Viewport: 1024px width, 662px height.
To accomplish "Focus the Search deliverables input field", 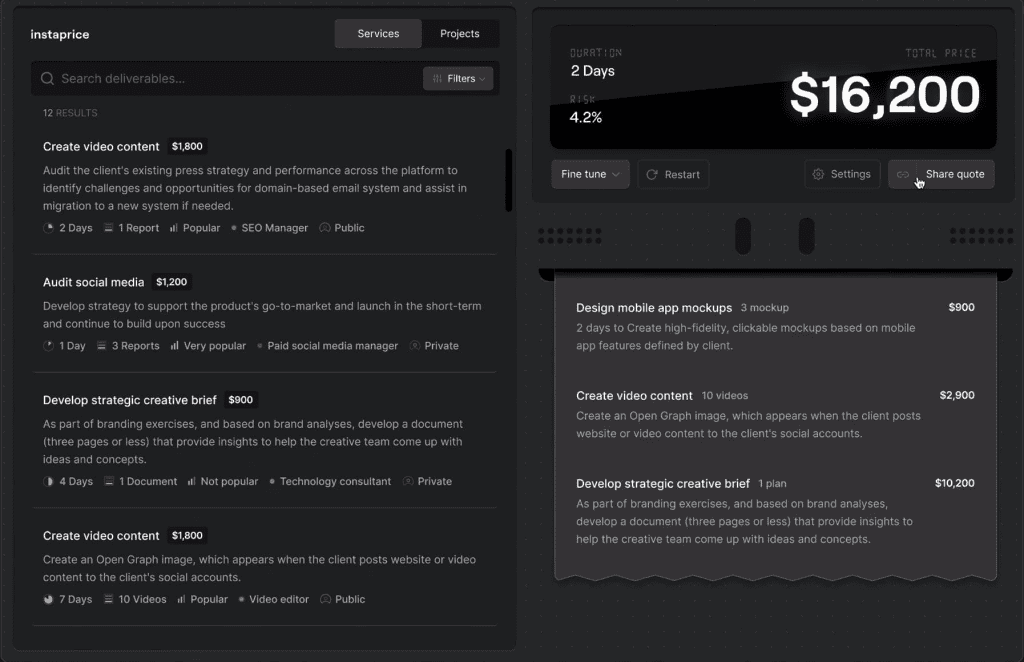I will click(x=230, y=79).
